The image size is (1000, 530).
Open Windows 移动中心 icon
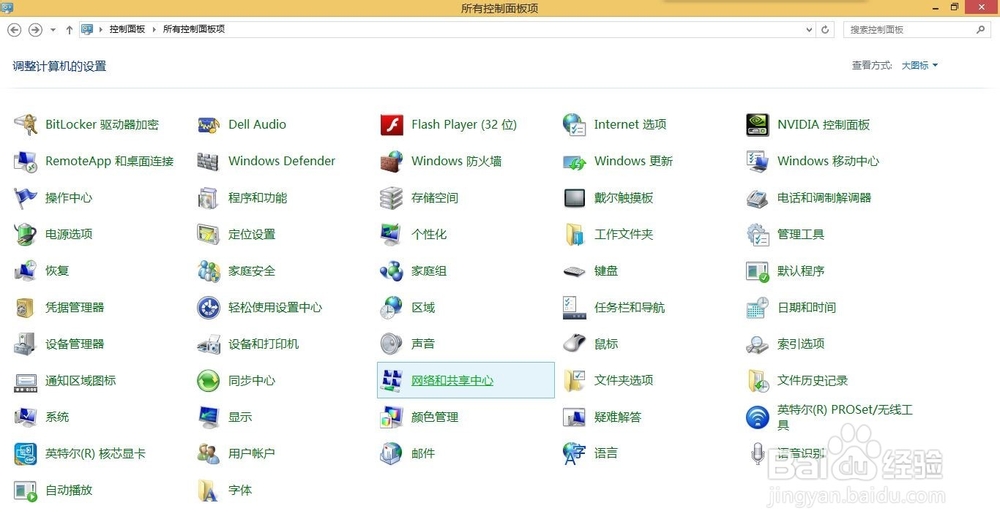[758, 161]
